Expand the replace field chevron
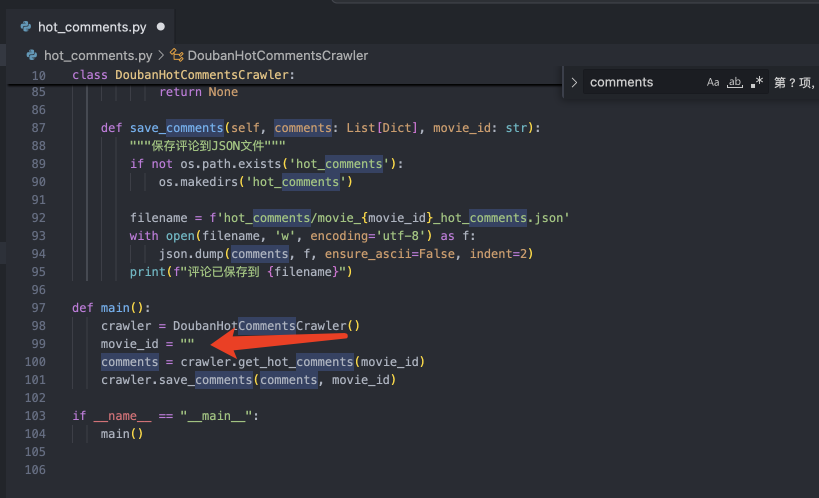 574,82
